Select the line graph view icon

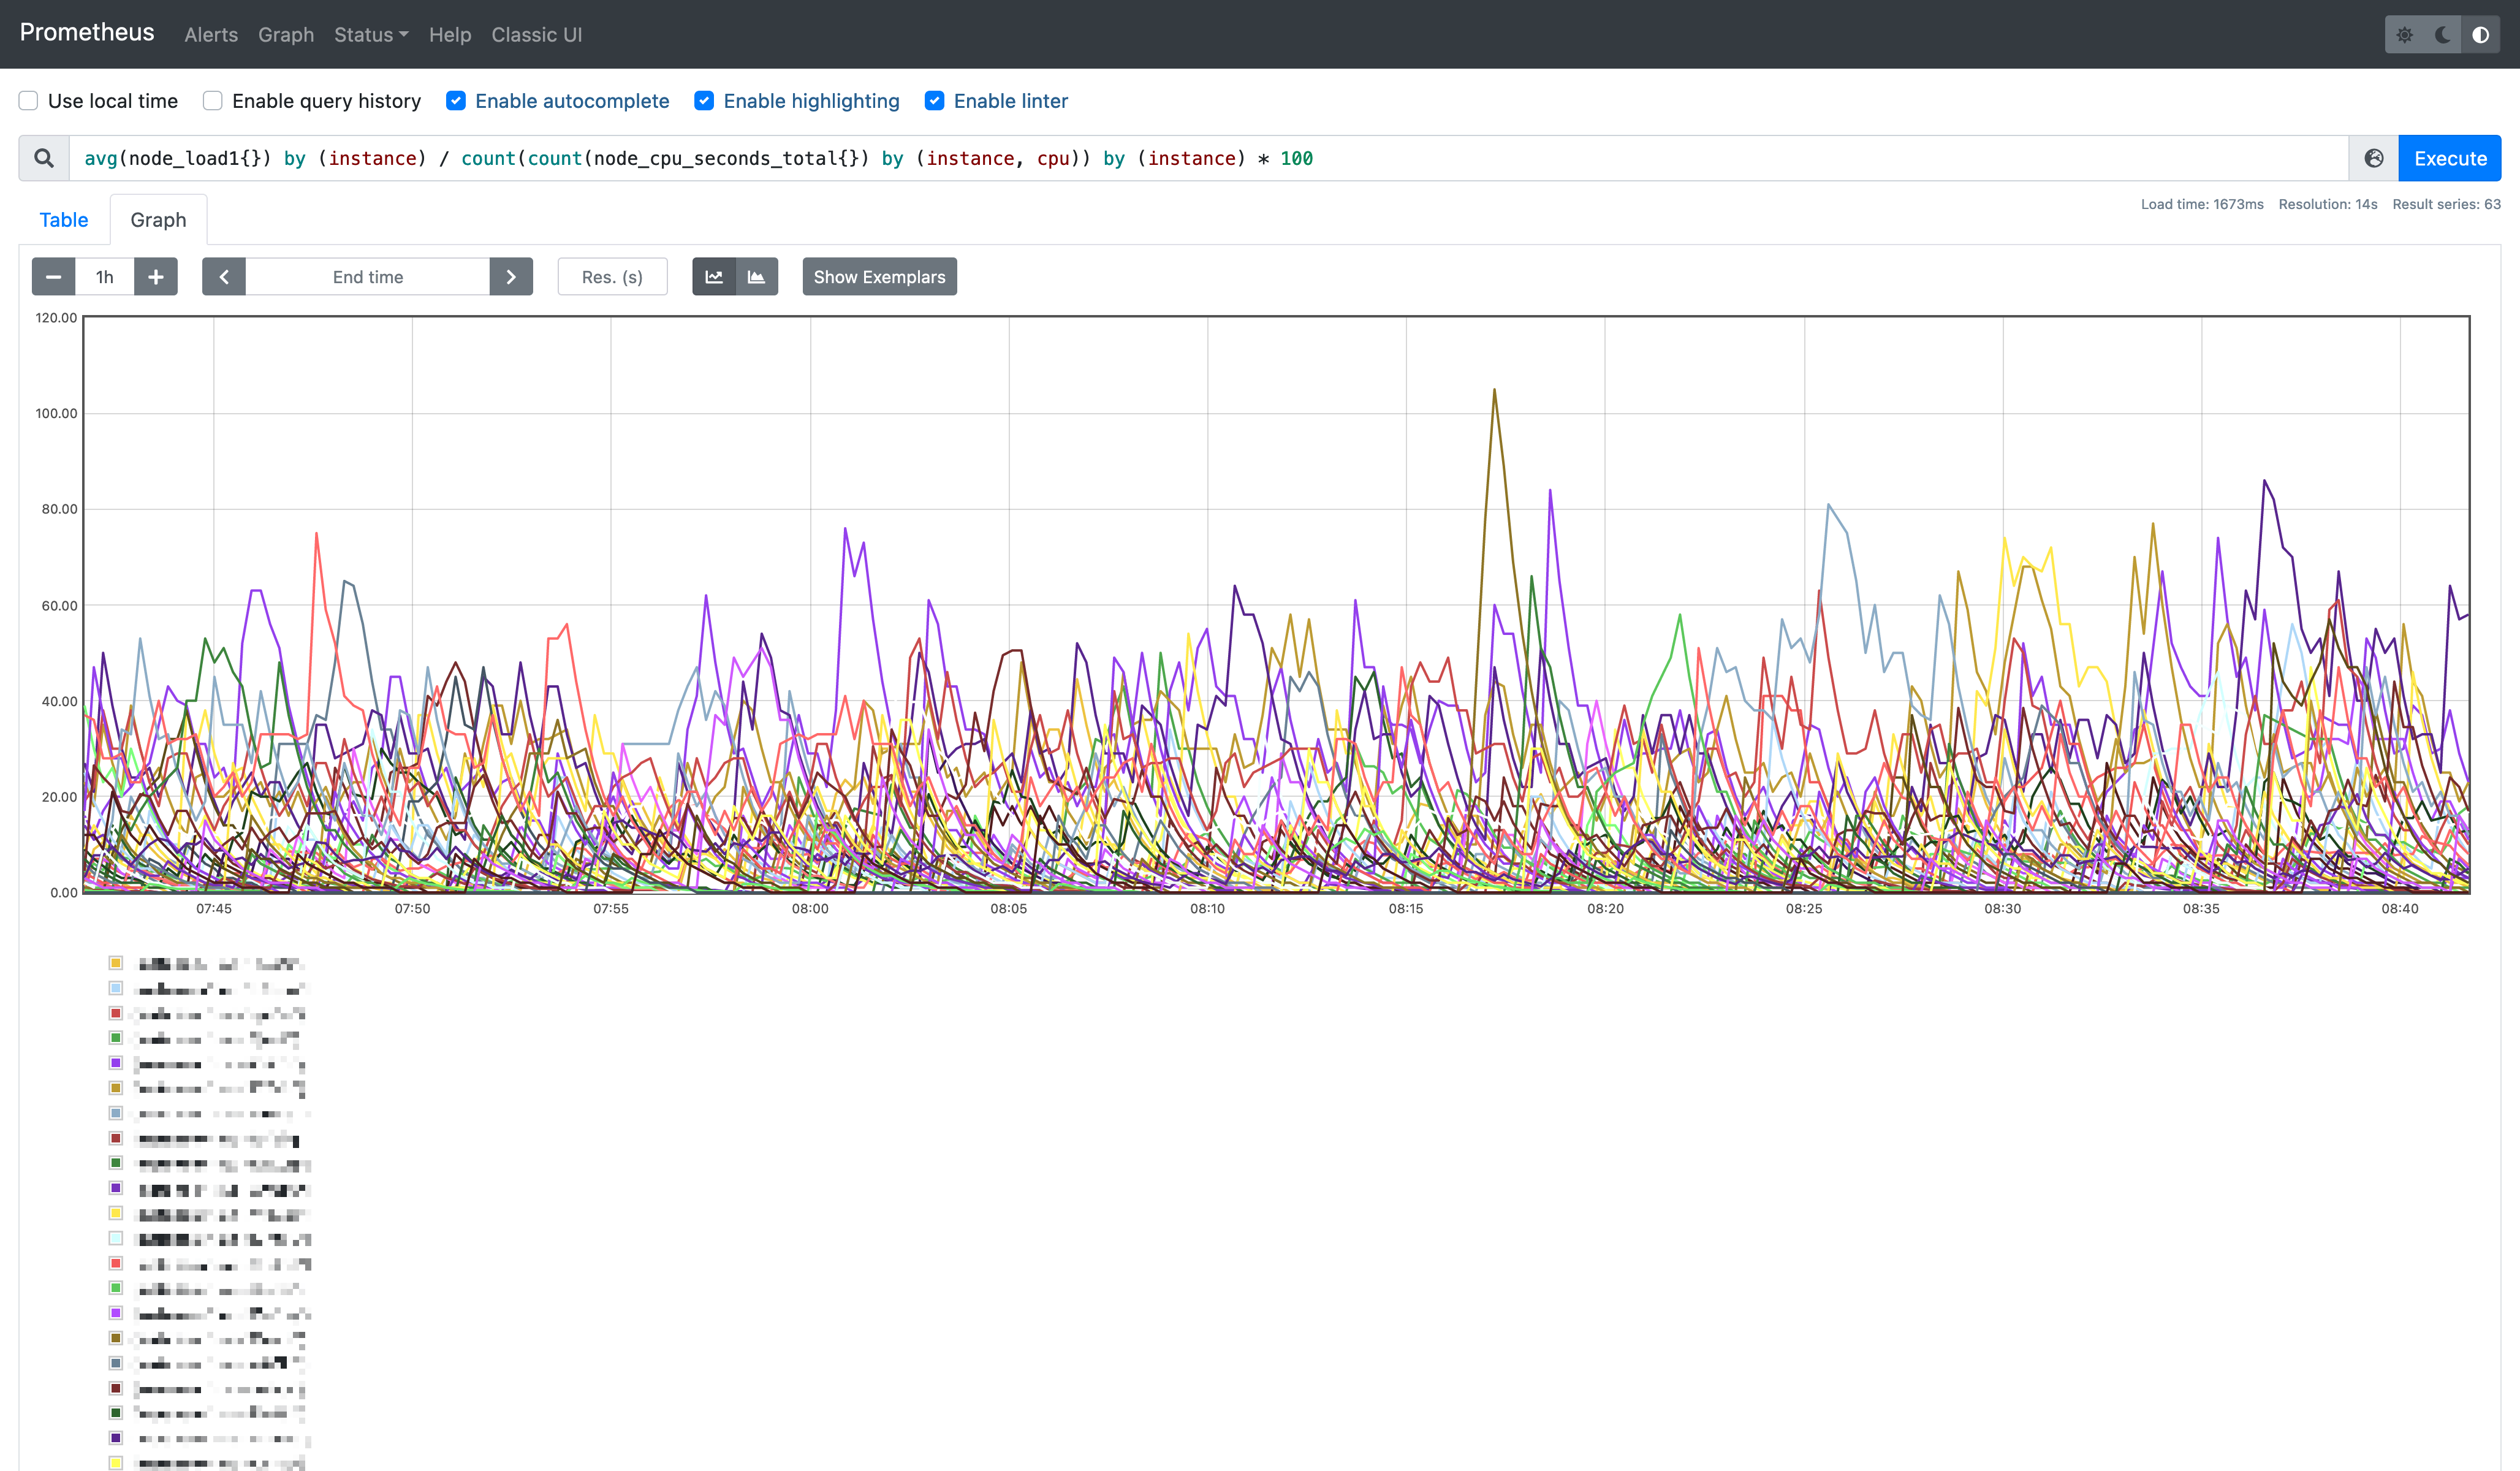click(714, 277)
